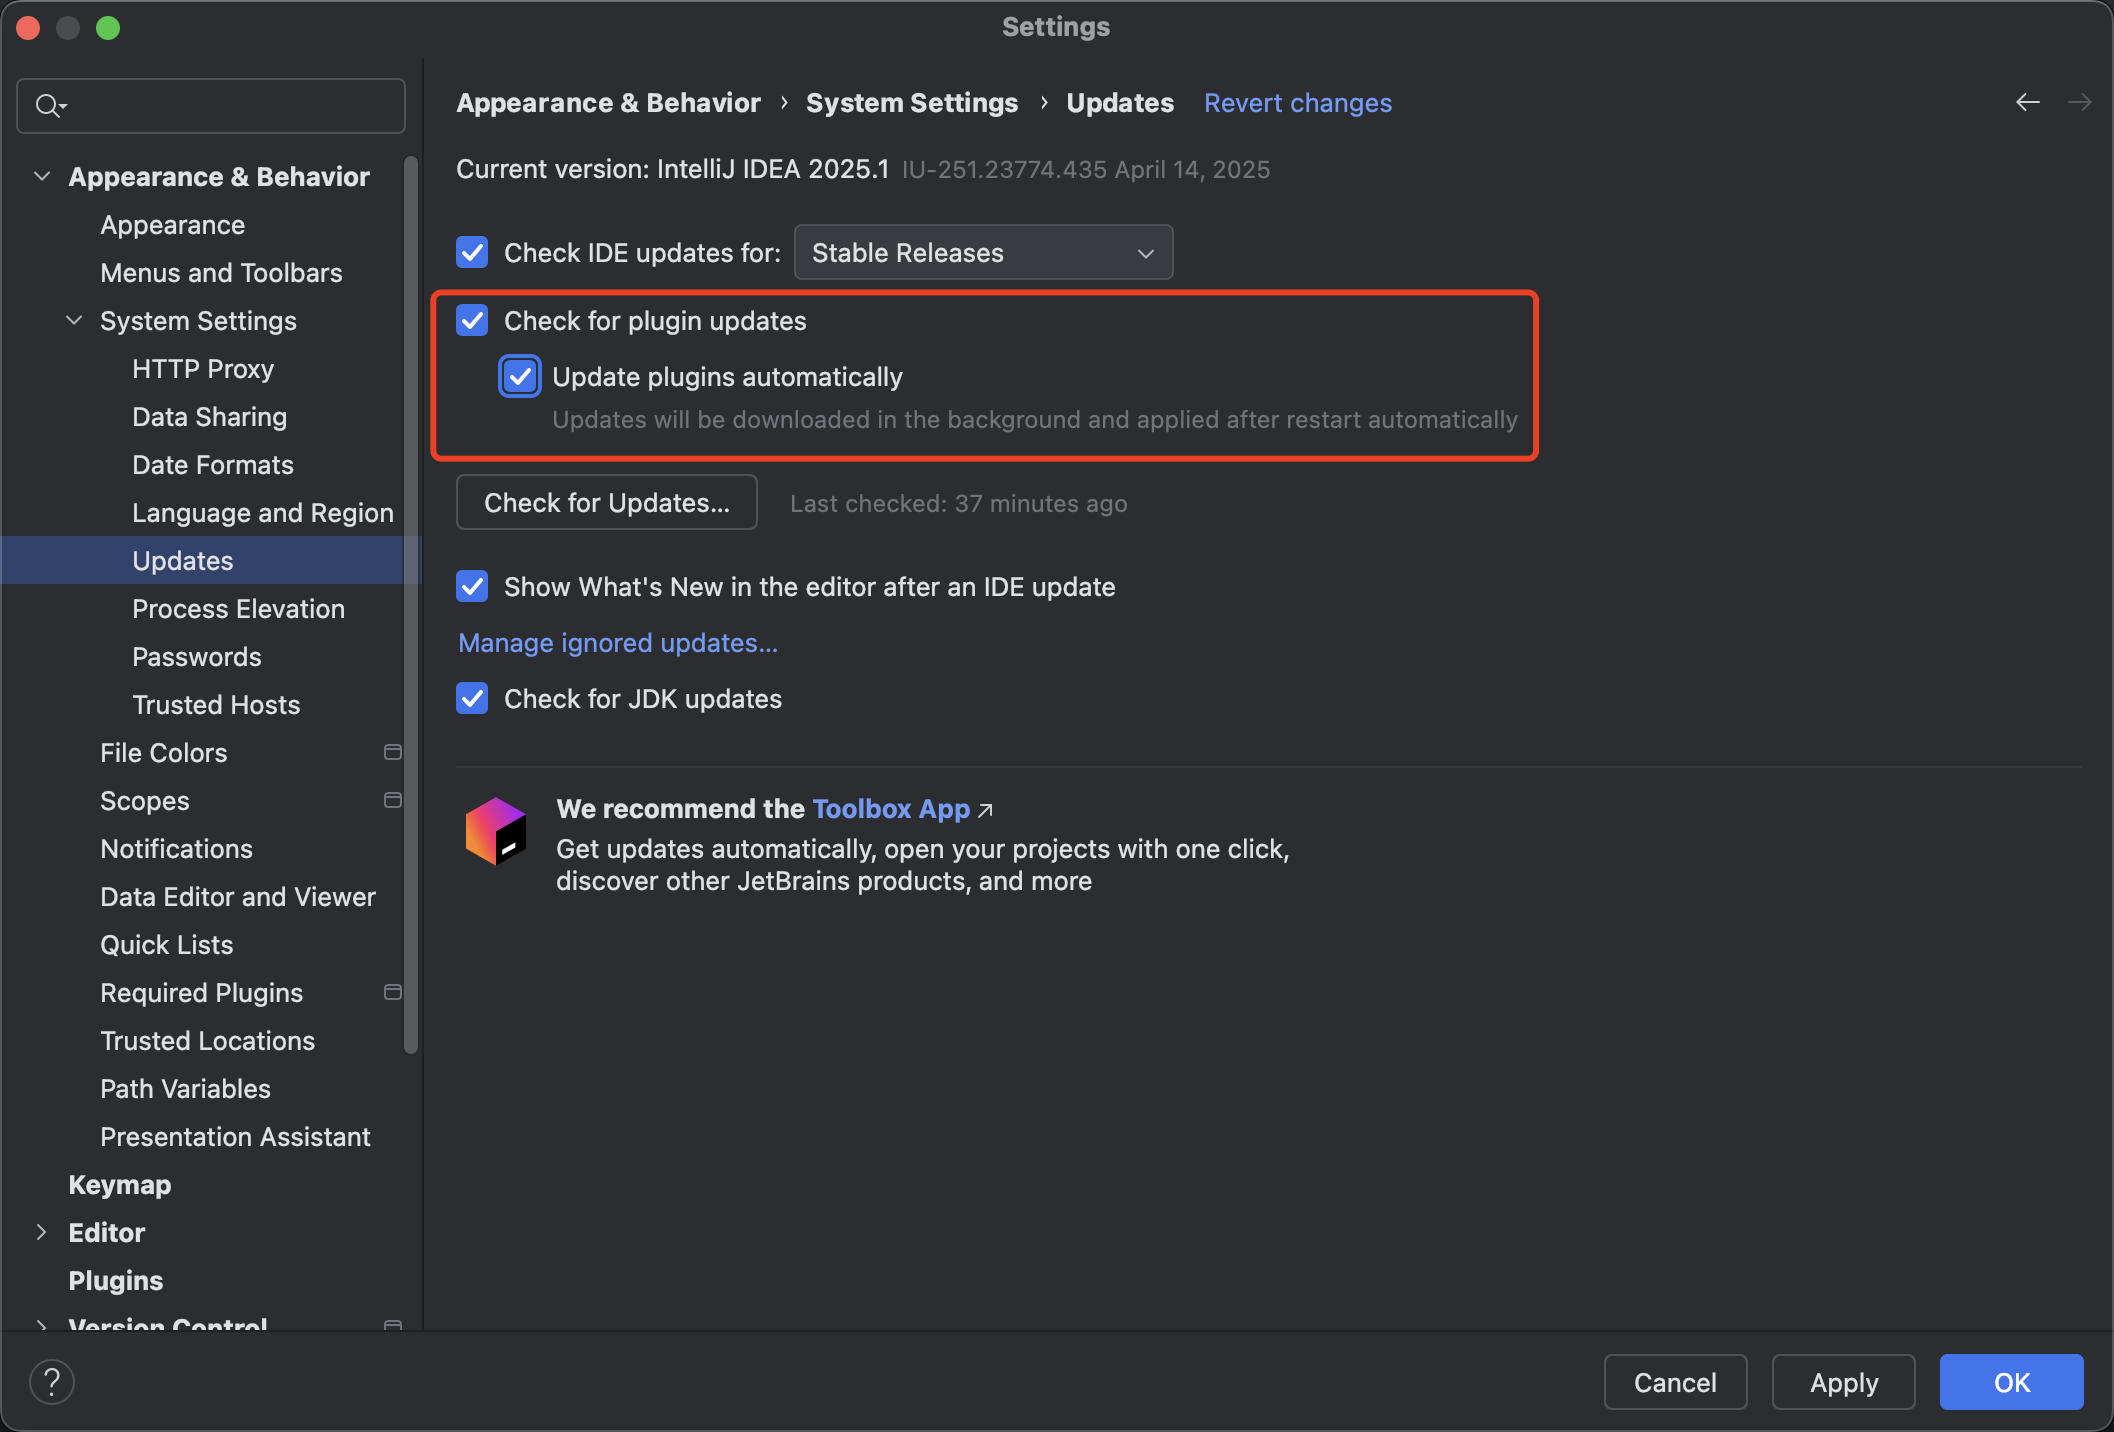The image size is (2114, 1432).
Task: Uncheck Check for JDK updates
Action: click(472, 698)
